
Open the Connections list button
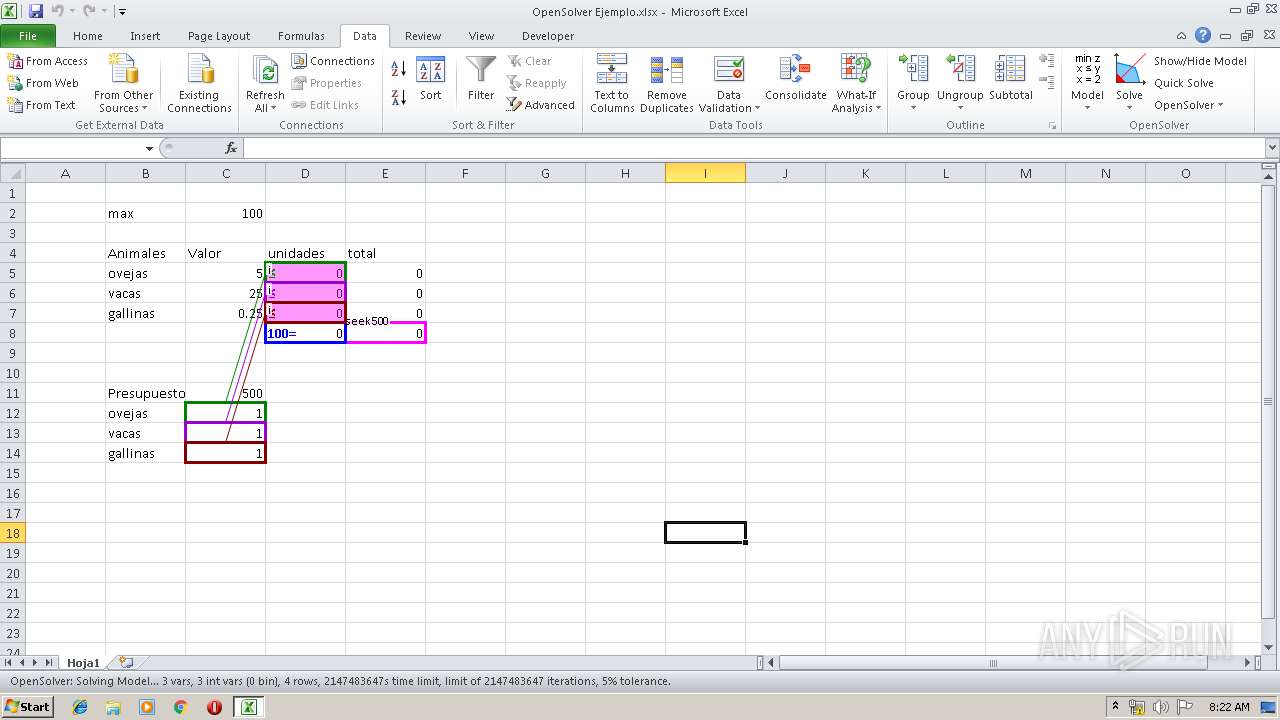pyautogui.click(x=333, y=61)
